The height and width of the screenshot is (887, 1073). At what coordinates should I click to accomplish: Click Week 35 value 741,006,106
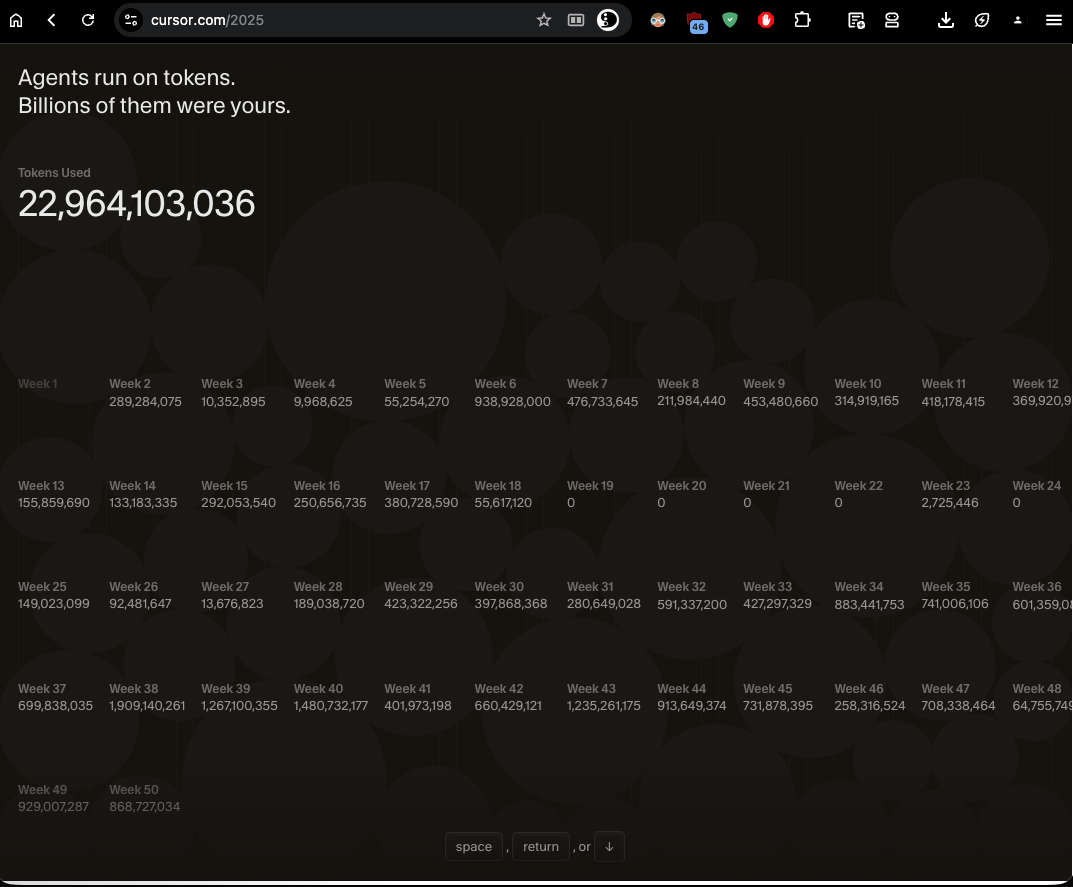click(x=955, y=604)
